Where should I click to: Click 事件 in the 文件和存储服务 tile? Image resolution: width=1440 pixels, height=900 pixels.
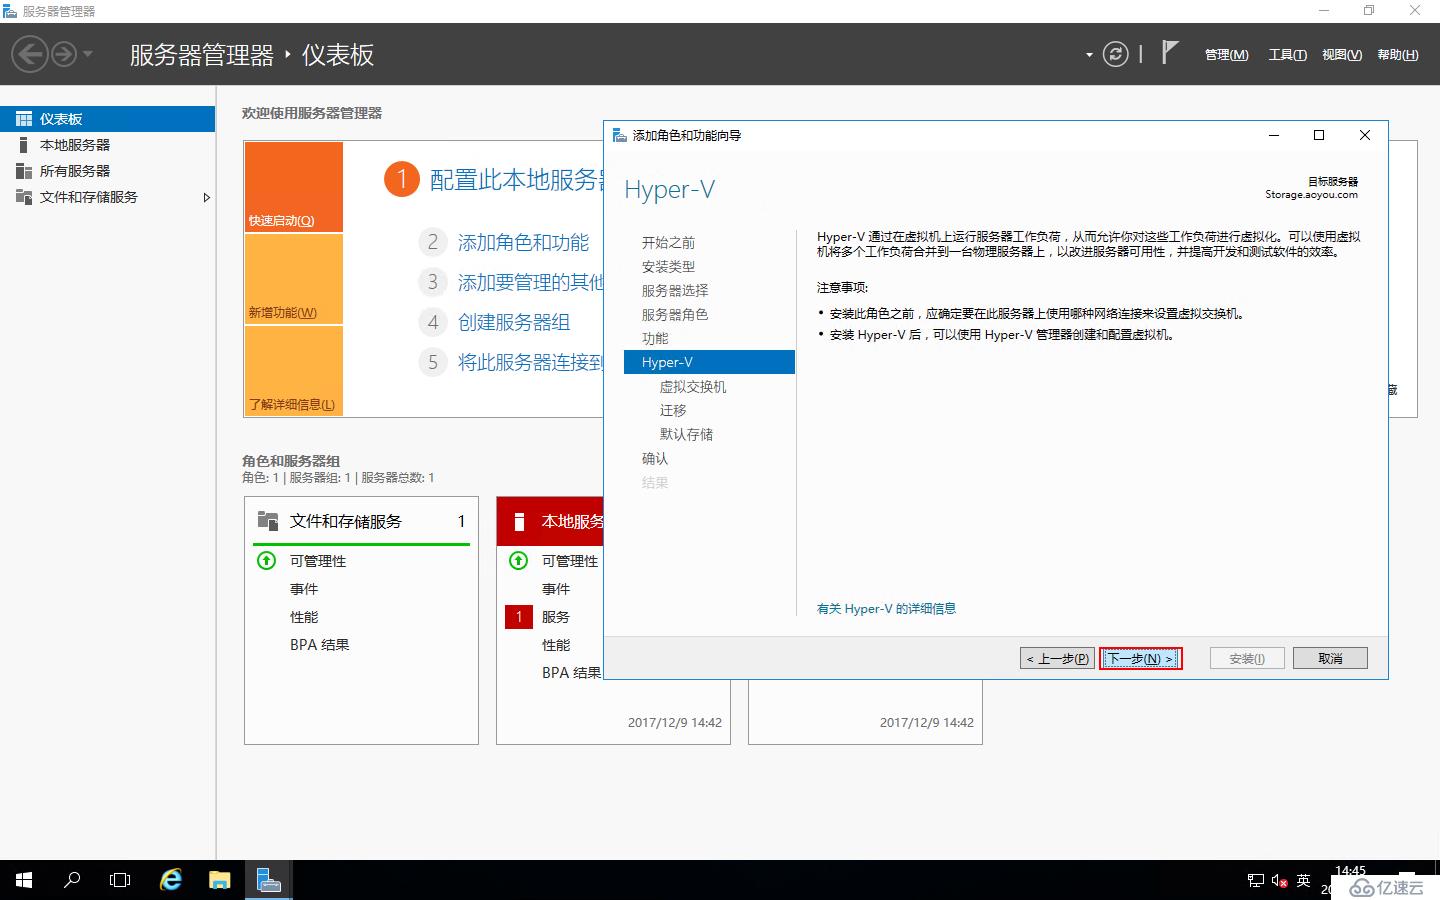pos(304,589)
